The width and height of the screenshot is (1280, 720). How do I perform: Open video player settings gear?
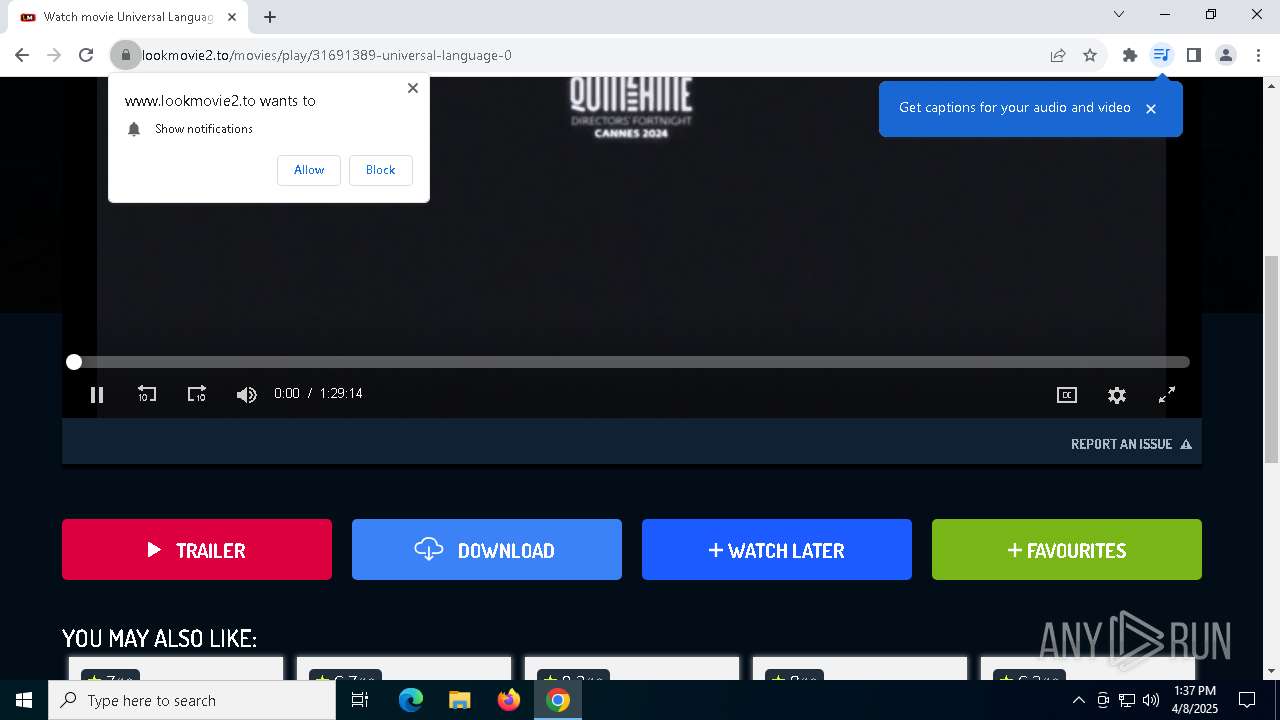tap(1117, 395)
